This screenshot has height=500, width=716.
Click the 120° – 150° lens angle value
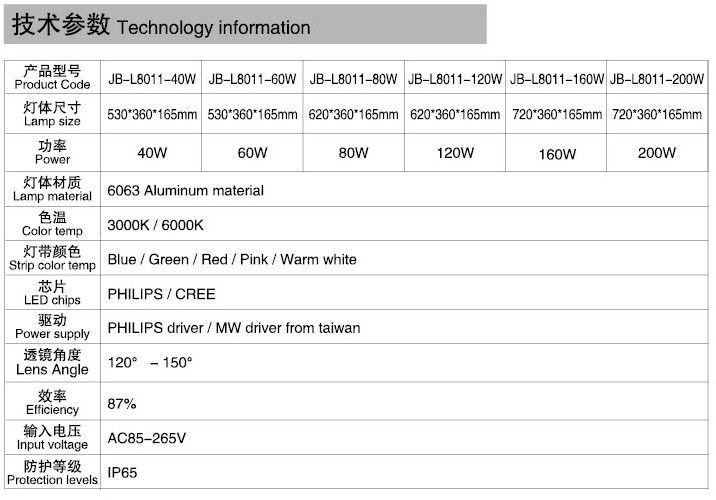pos(150,363)
